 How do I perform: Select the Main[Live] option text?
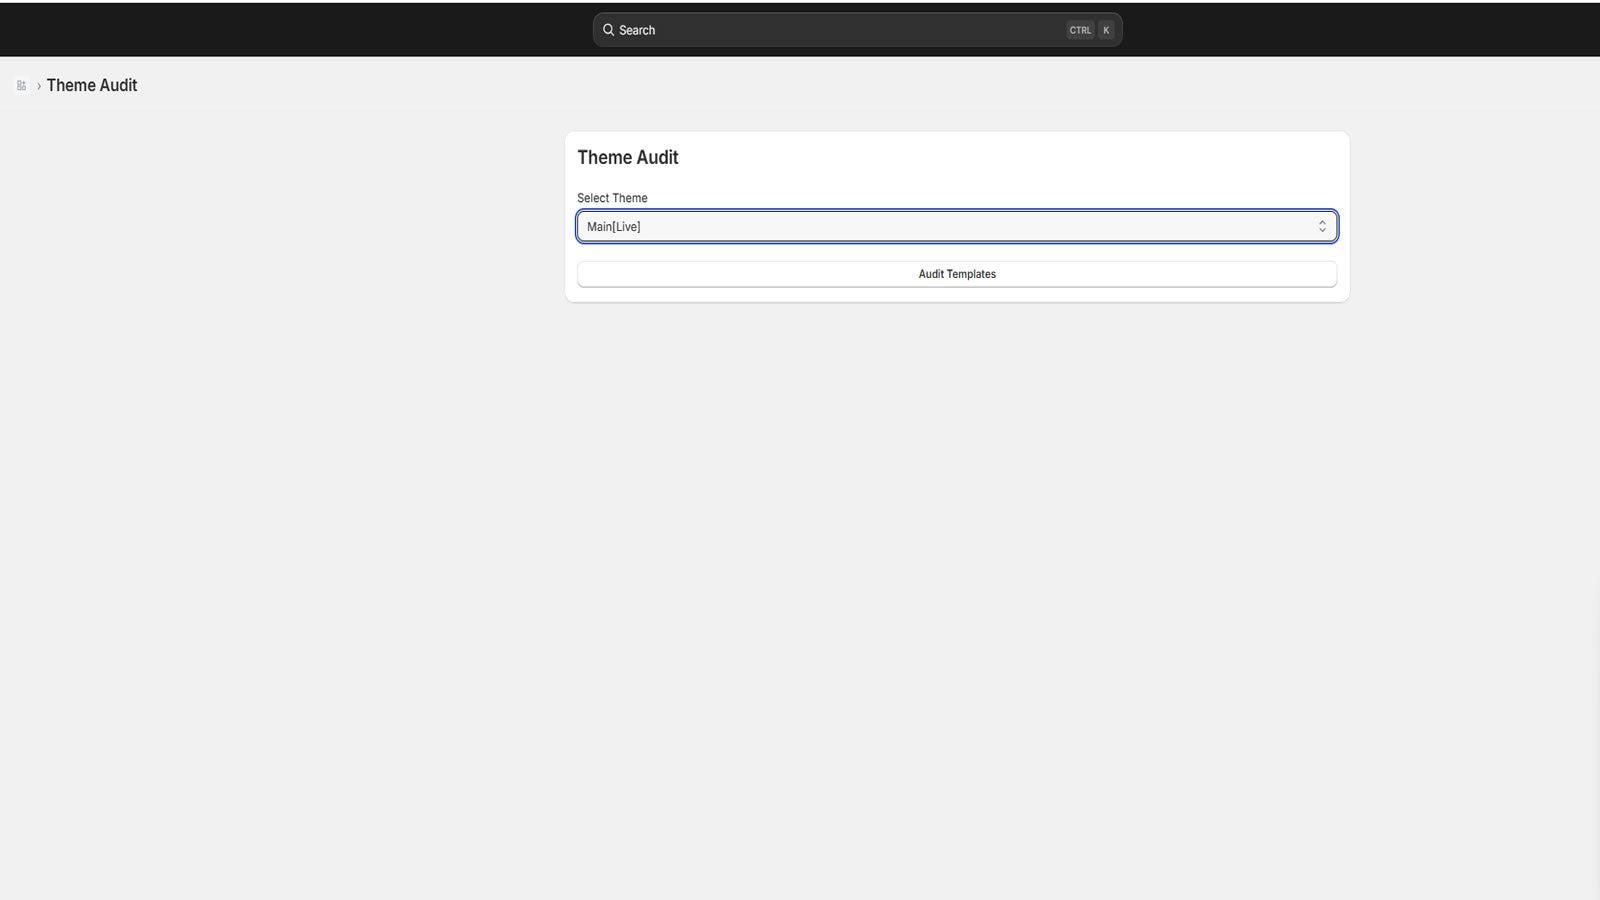[x=612, y=226]
